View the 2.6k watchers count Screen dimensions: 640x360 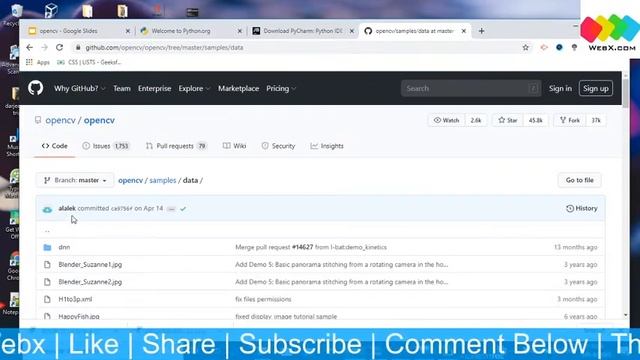476,120
